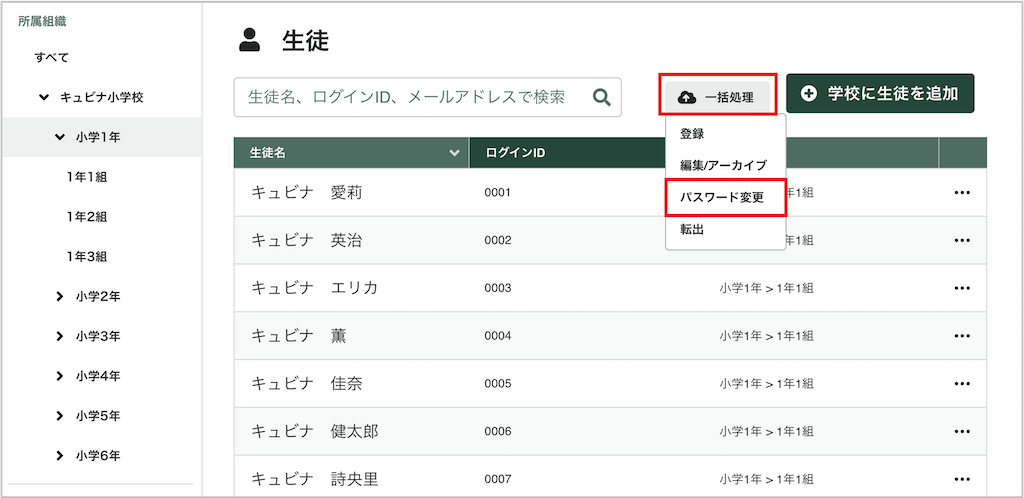Screen dimensions: 1024x498
Task: Click login ID 0005
Action: pyautogui.click(x=498, y=383)
